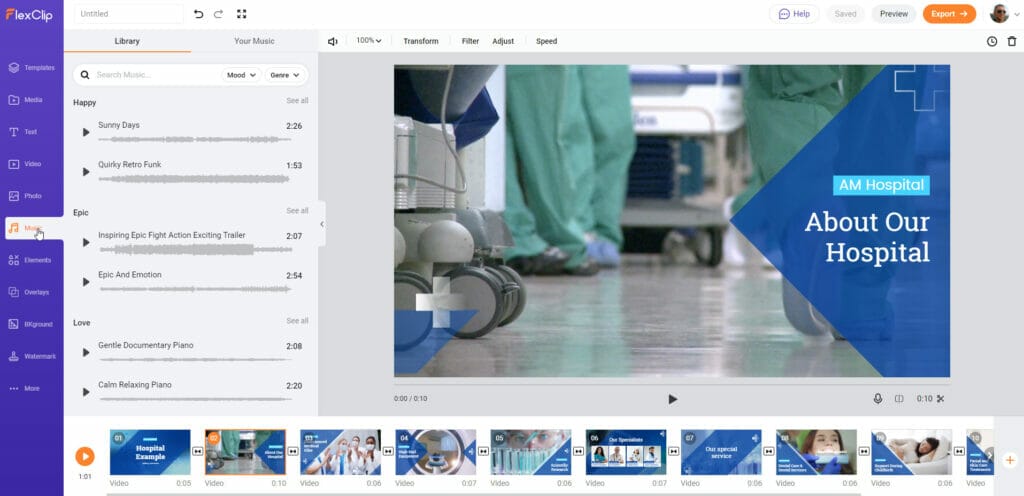The image size is (1024, 496).
Task: Open the Speed menu
Action: click(547, 41)
